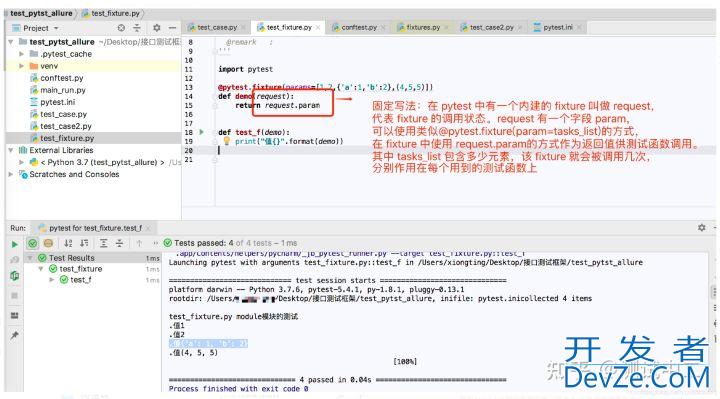Expand test_f results node

pos(52,280)
